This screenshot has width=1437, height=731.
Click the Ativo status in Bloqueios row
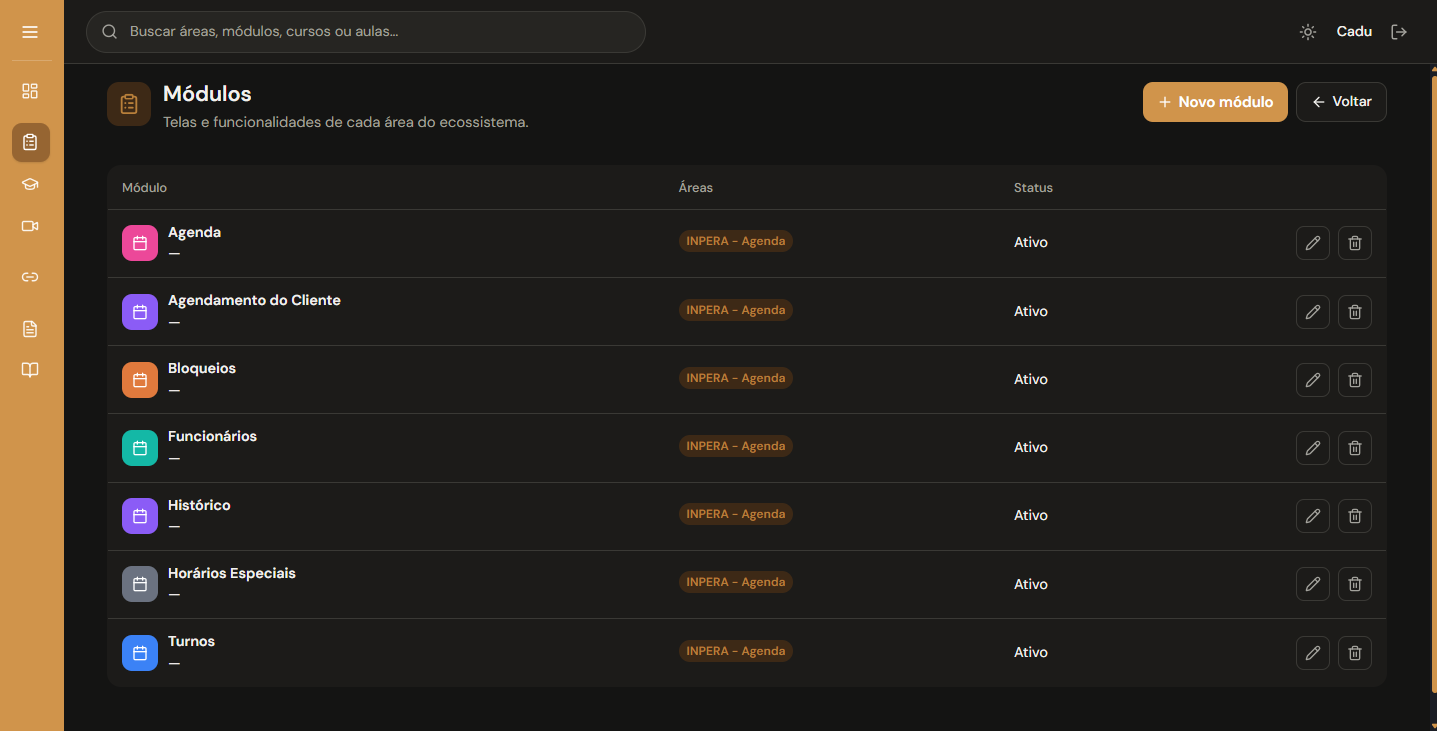pos(1031,379)
